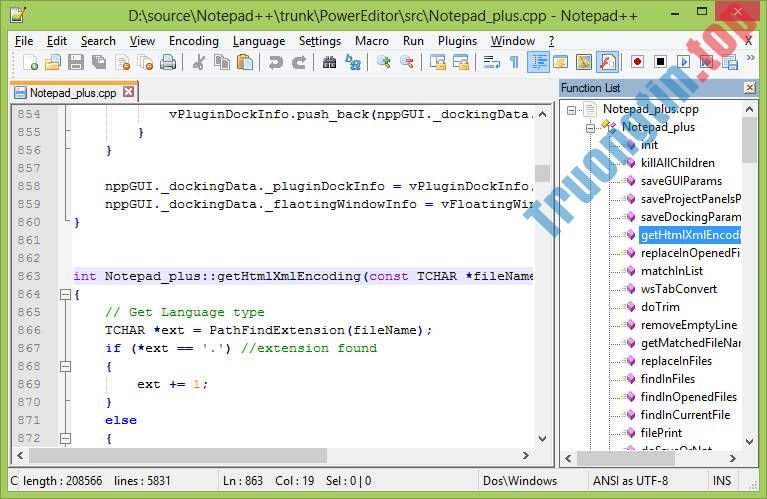Close the Notepad_plus.cpp tab with its red X
Image resolution: width=767 pixels, height=499 pixels.
click(128, 91)
